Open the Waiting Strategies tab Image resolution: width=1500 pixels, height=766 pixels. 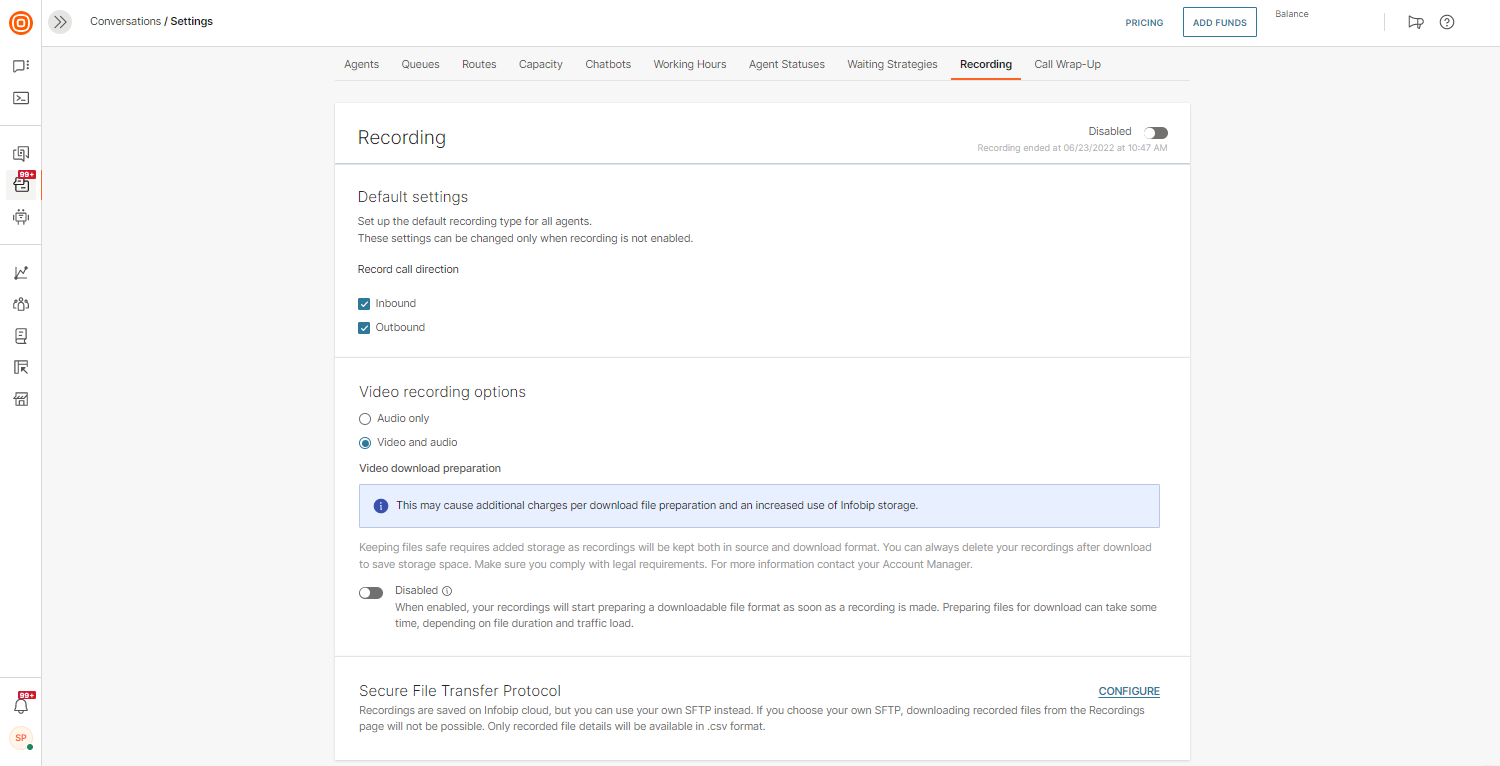pos(892,64)
